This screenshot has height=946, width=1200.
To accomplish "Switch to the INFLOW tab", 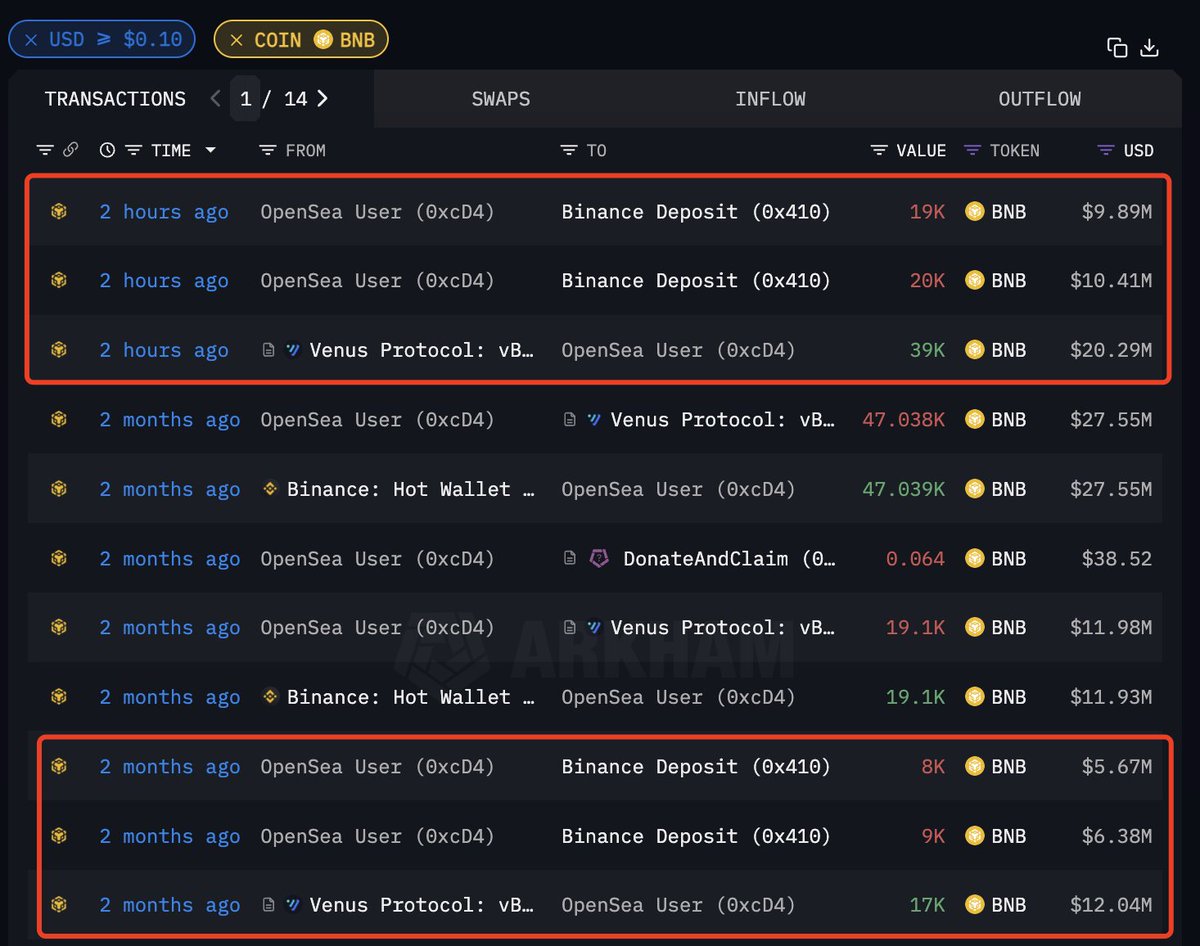I will 770,99.
